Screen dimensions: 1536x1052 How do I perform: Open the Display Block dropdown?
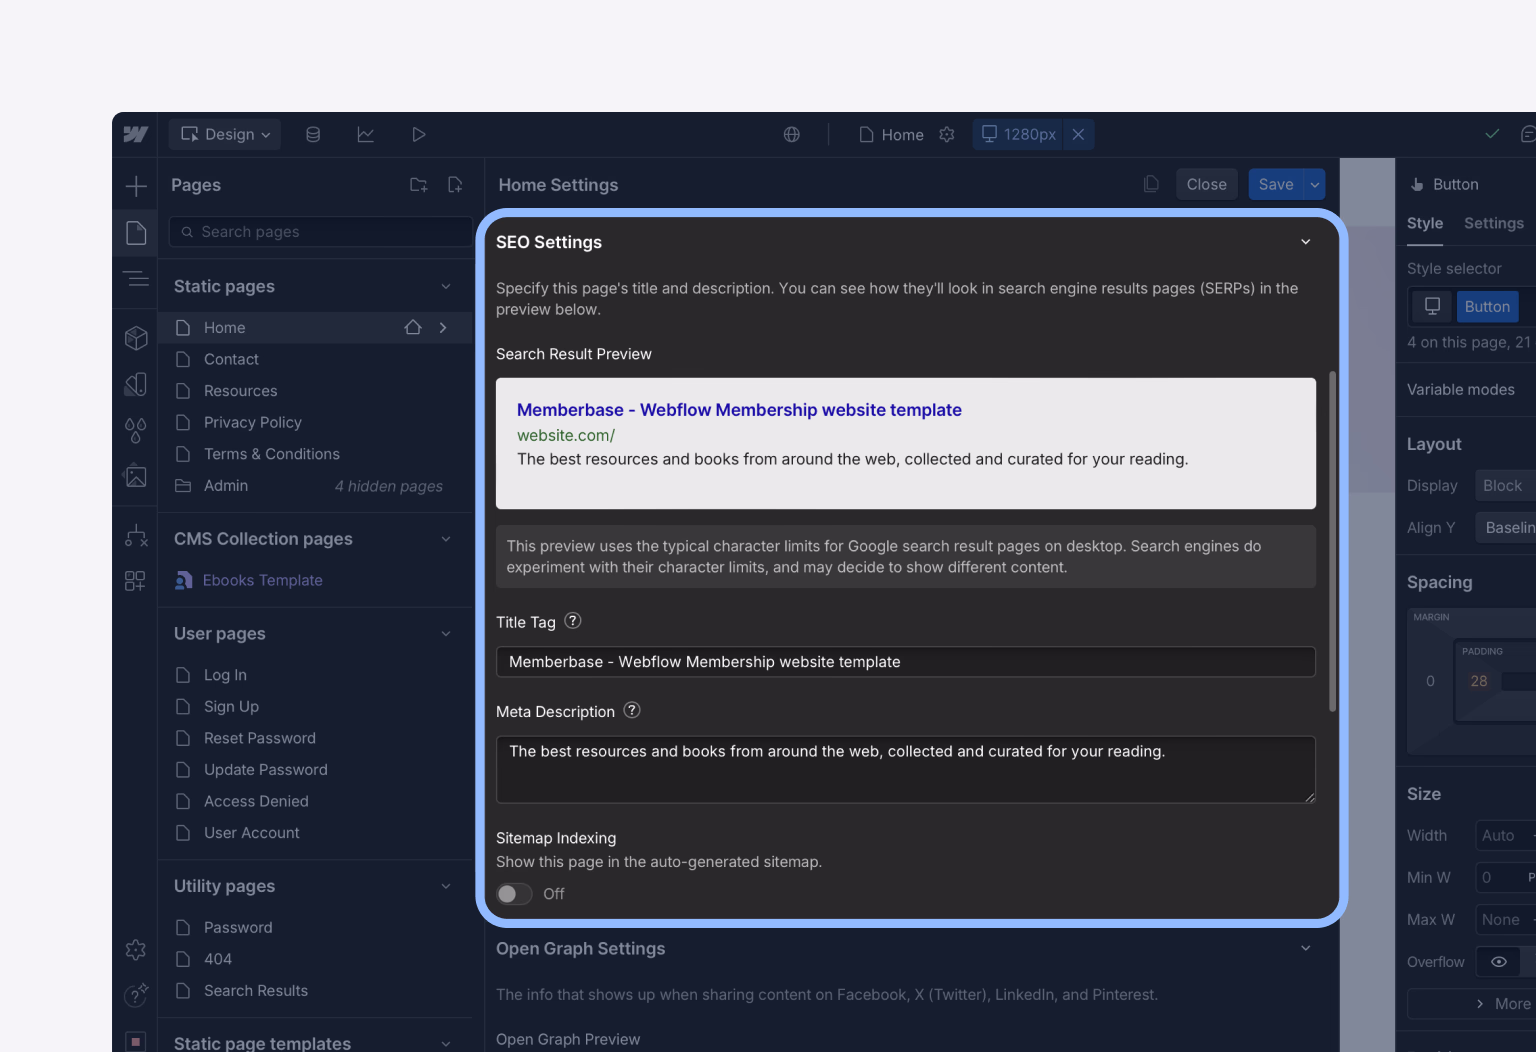pyautogui.click(x=1504, y=485)
